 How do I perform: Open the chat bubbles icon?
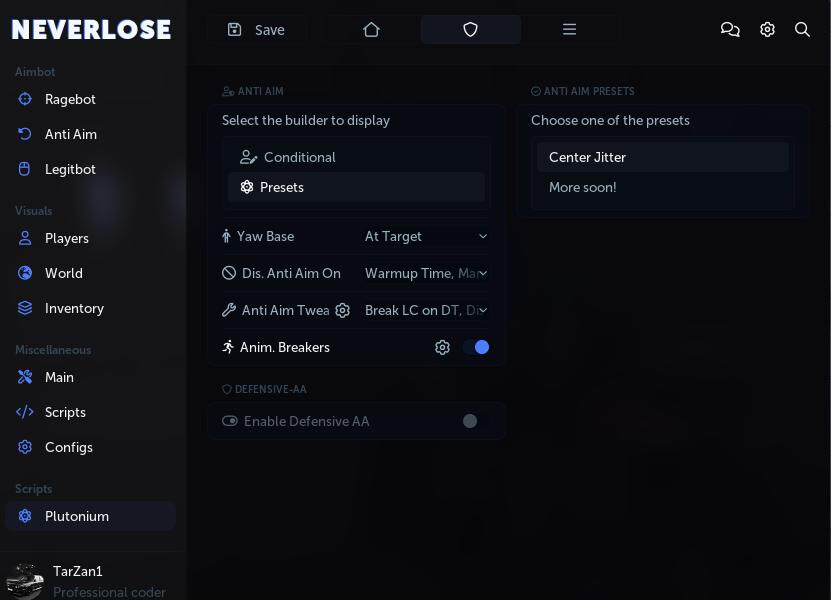point(730,30)
